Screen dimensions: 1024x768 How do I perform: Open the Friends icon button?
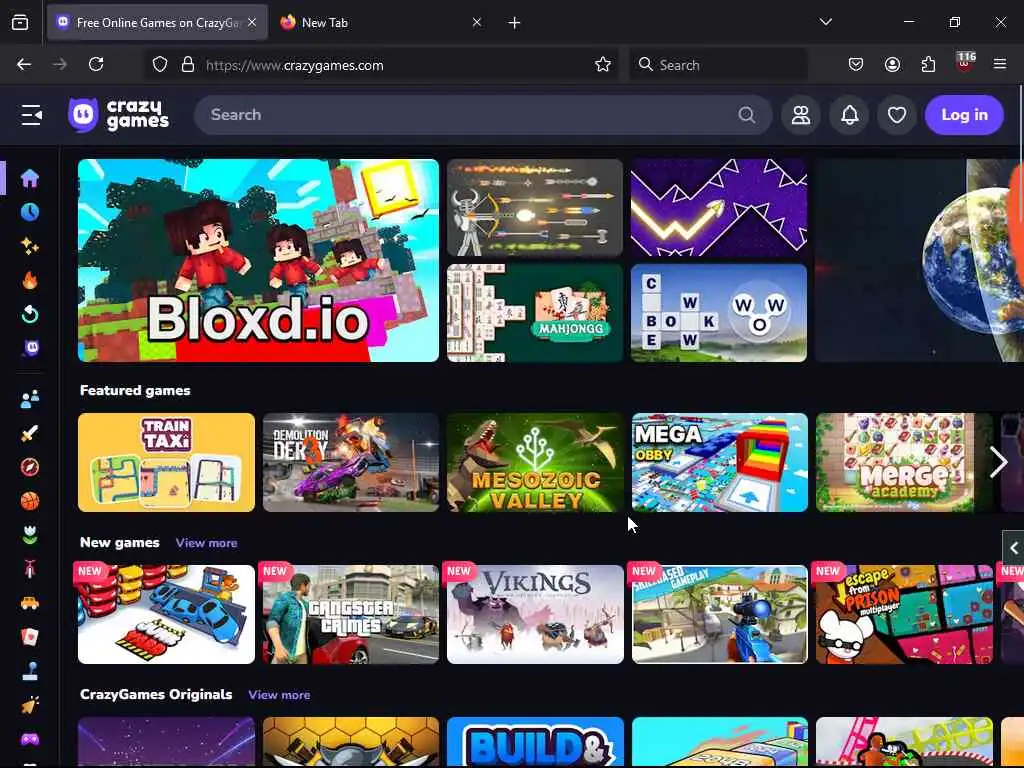pyautogui.click(x=801, y=115)
